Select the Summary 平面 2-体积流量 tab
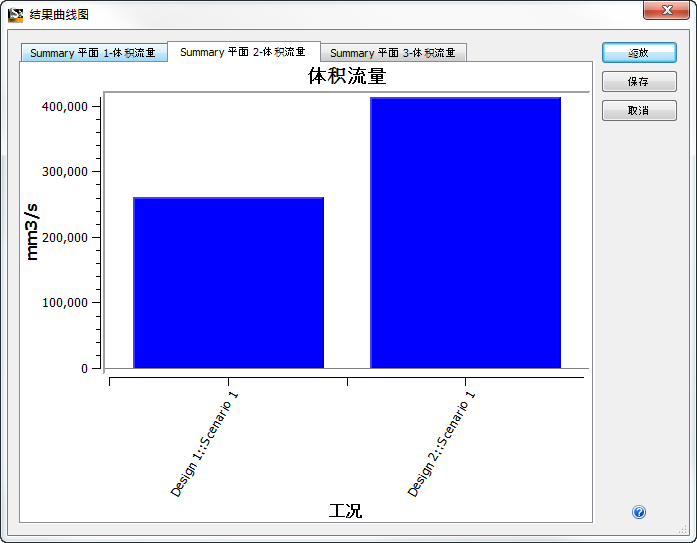The height and width of the screenshot is (543, 697). pos(243,52)
